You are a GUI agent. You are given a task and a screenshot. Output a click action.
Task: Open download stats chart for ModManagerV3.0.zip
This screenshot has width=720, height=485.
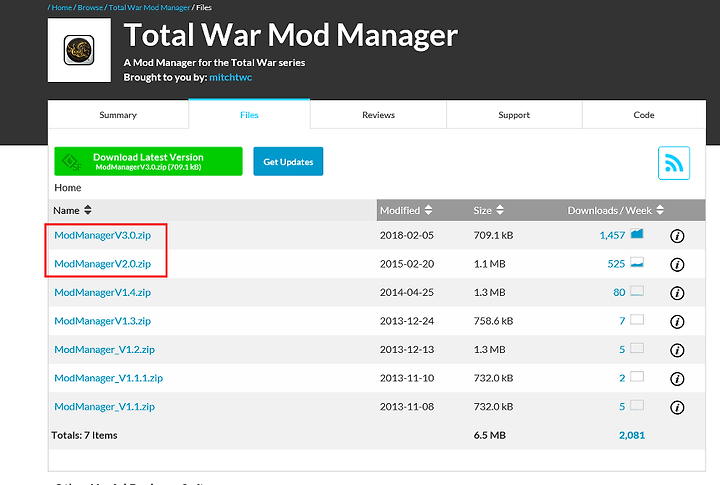pyautogui.click(x=636, y=234)
